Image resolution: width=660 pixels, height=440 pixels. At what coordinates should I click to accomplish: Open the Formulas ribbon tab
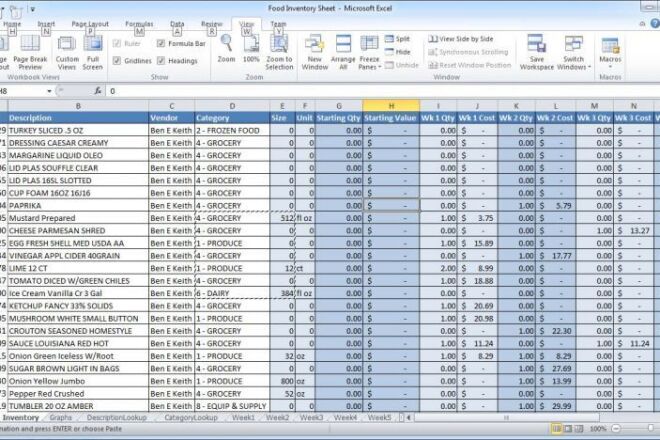(x=139, y=23)
